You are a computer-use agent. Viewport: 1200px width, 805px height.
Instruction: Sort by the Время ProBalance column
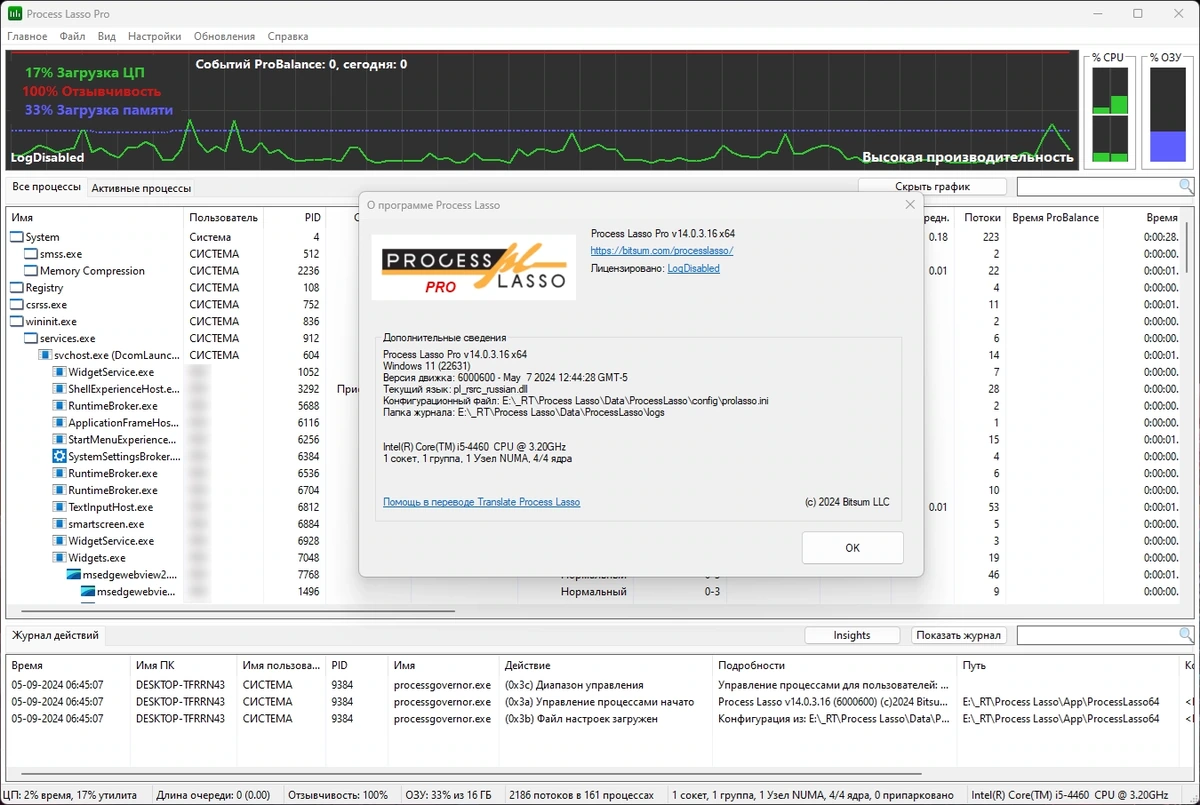(x=1055, y=217)
